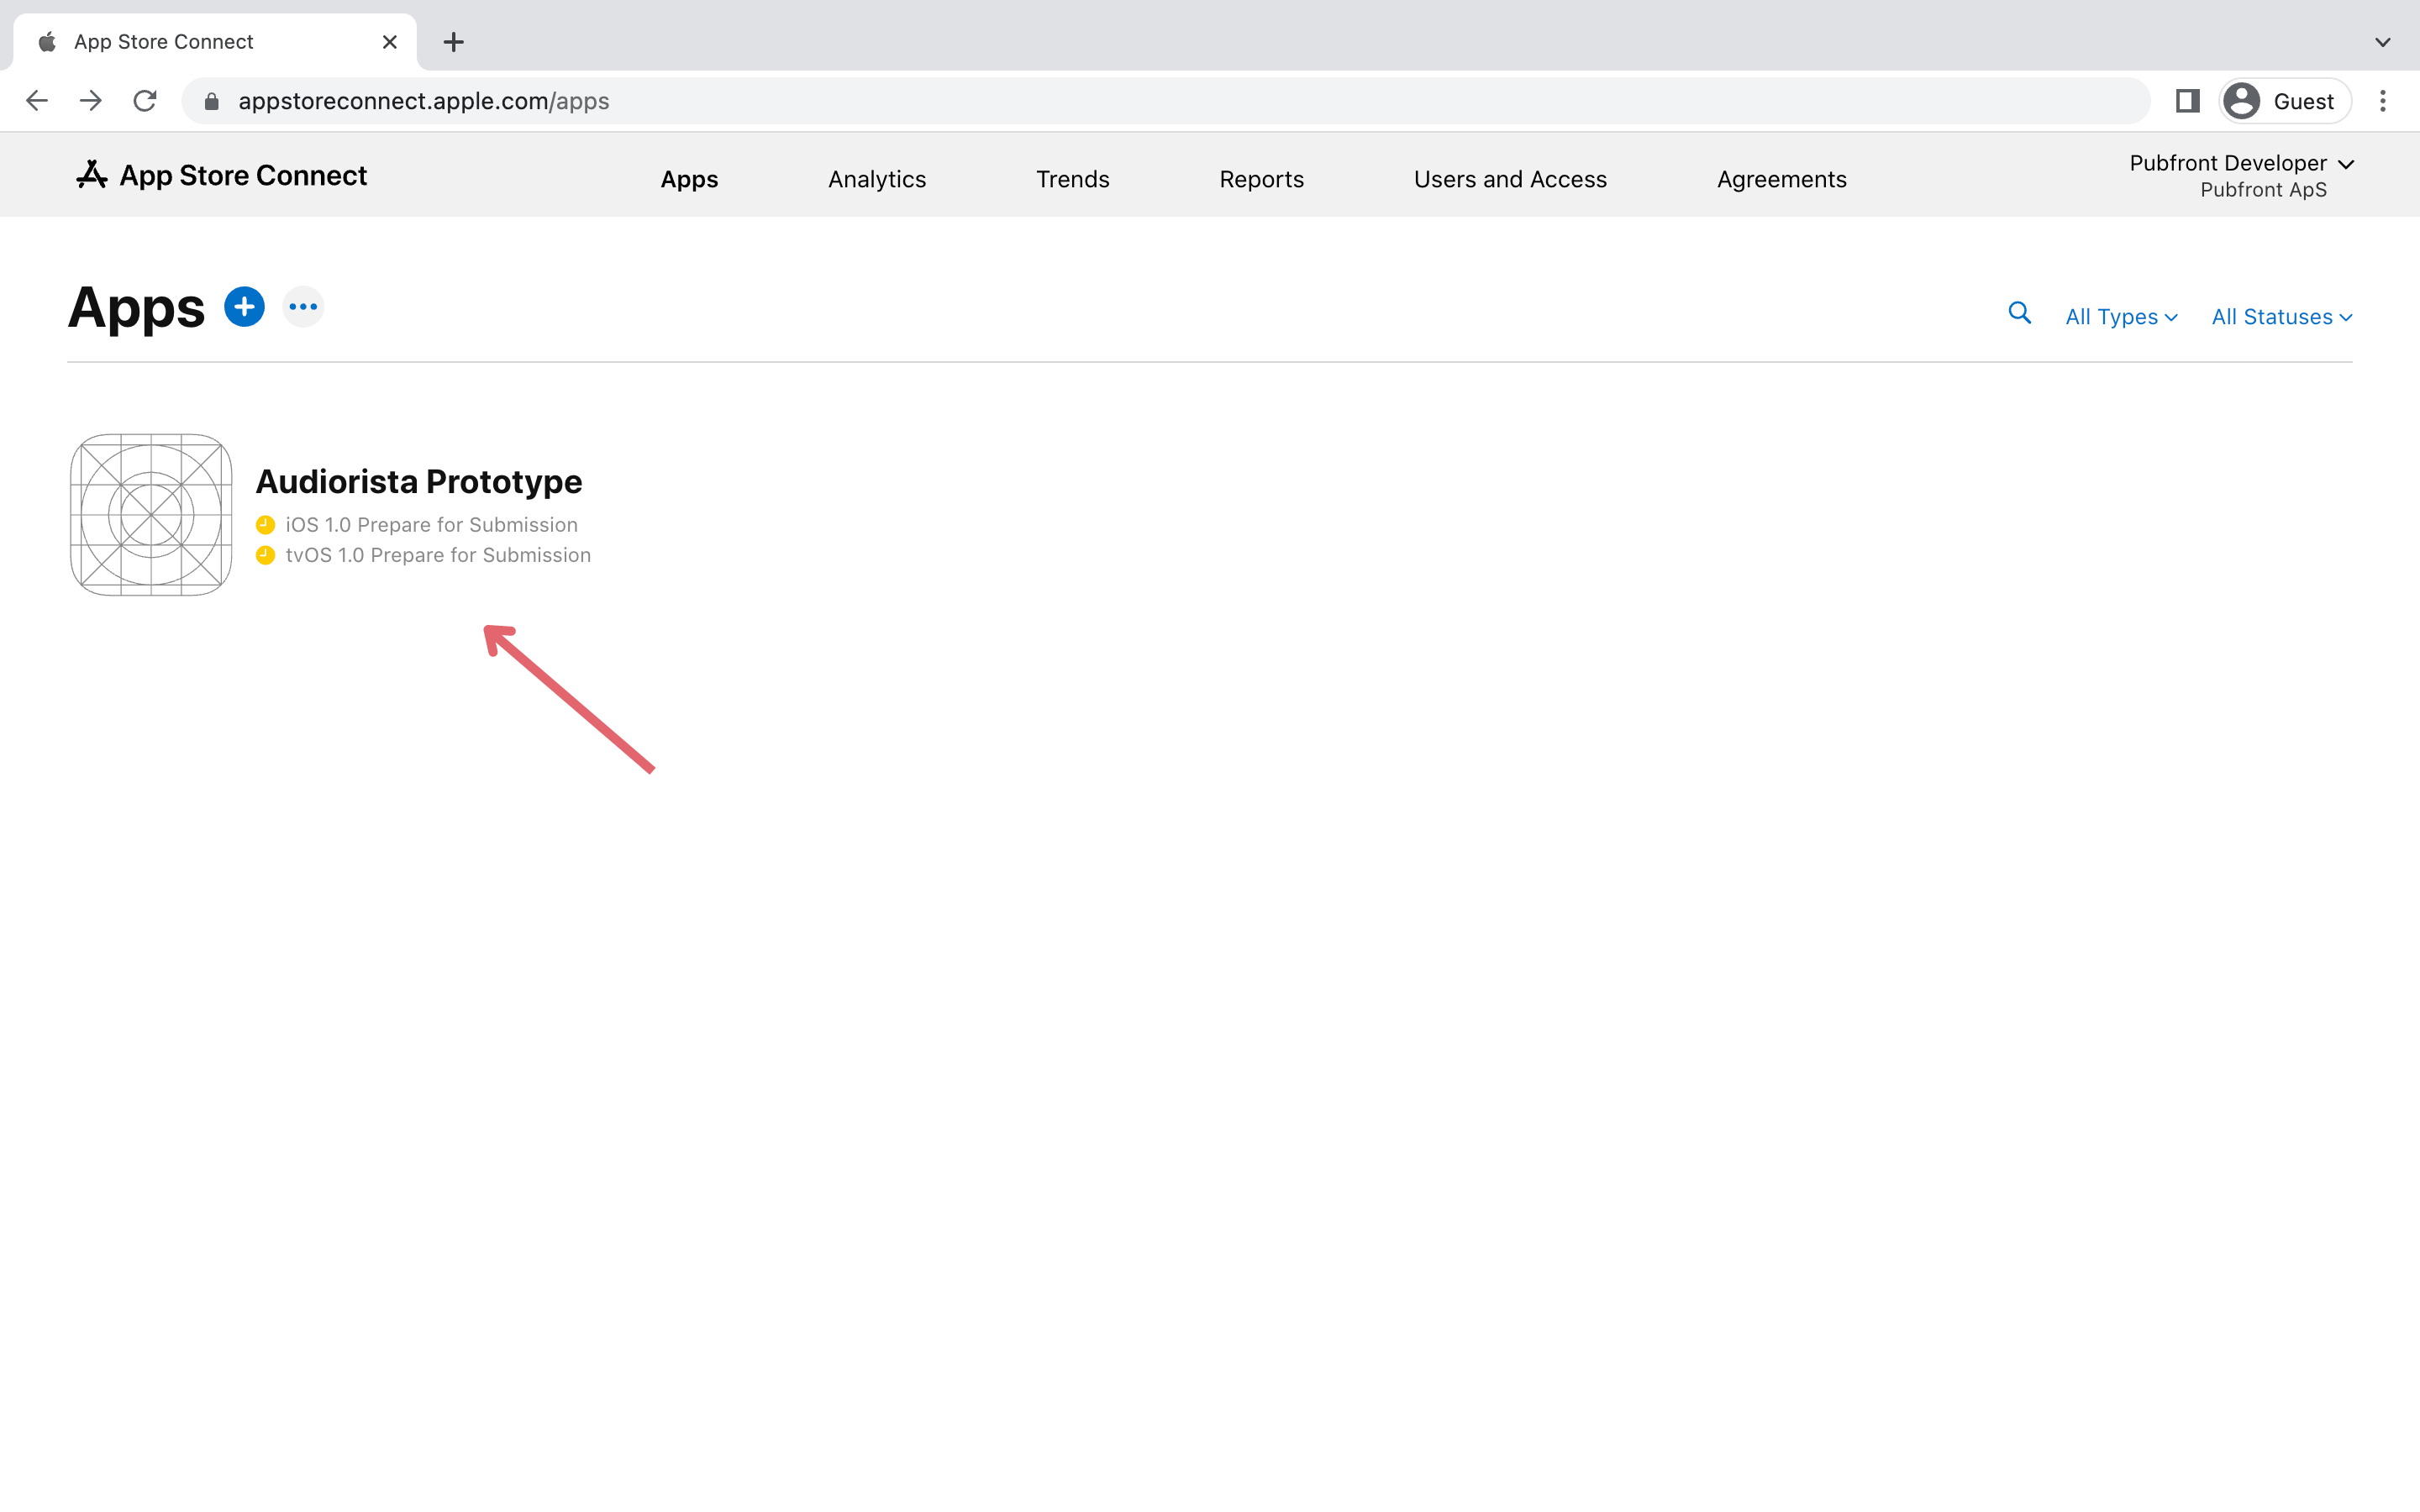Select the App Store Connect browser tab
This screenshot has width=2420, height=1512.
pos(215,42)
